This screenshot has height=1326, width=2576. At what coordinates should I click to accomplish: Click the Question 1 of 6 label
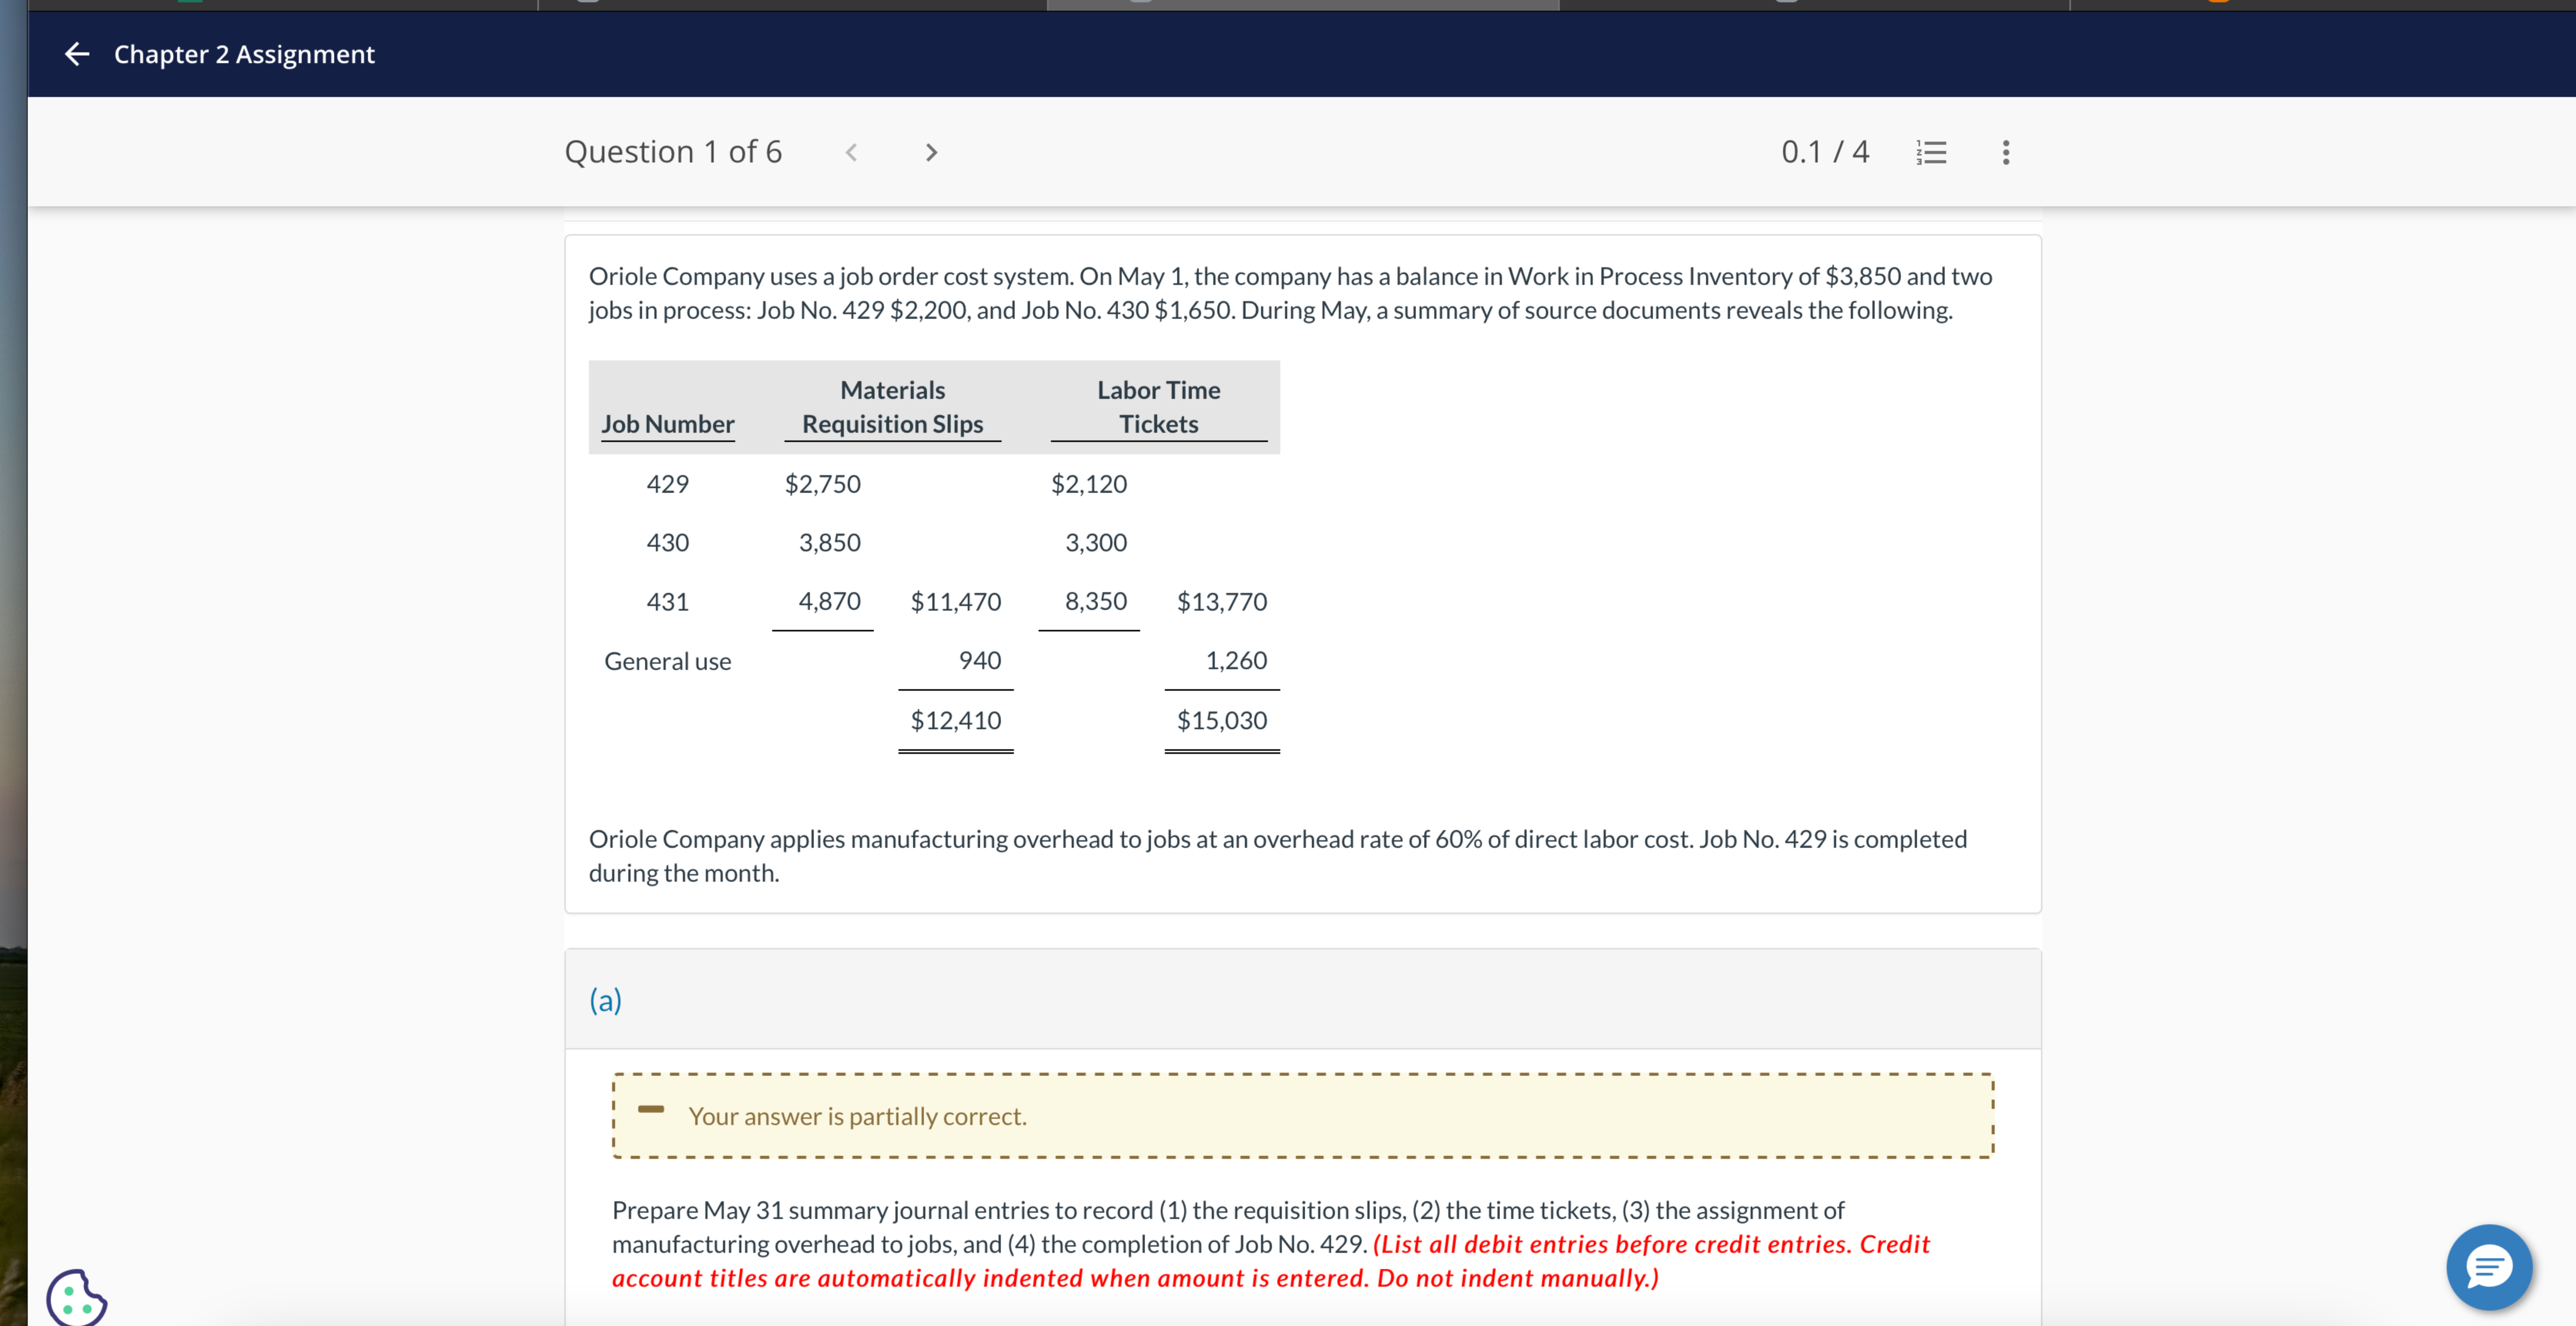pyautogui.click(x=673, y=152)
